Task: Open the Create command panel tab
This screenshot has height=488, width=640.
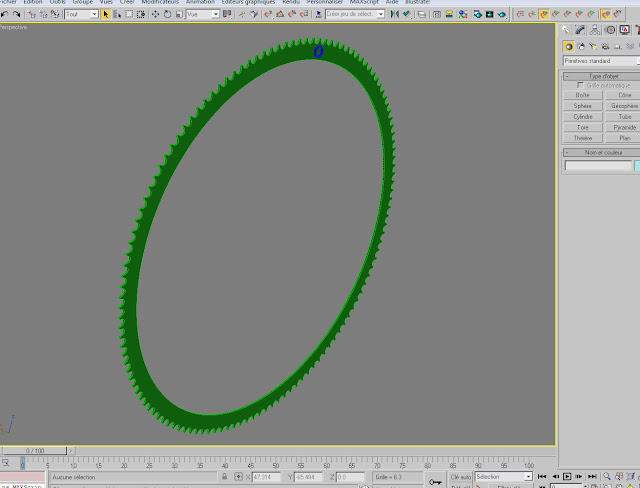Action: 565,30
